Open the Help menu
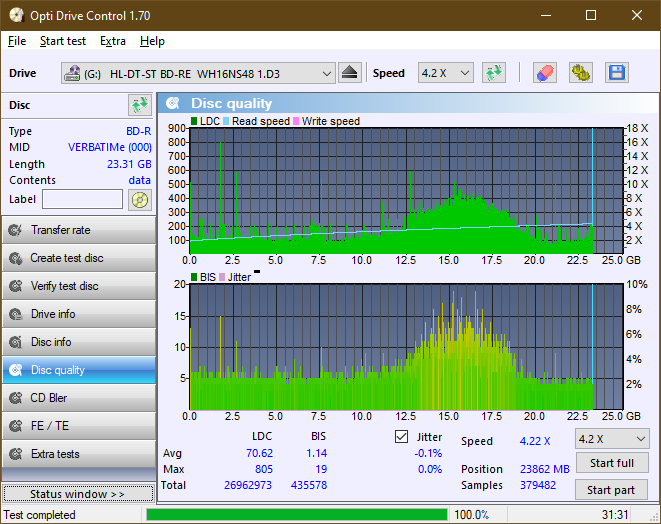Viewport: 661px width, 524px height. pyautogui.click(x=152, y=41)
